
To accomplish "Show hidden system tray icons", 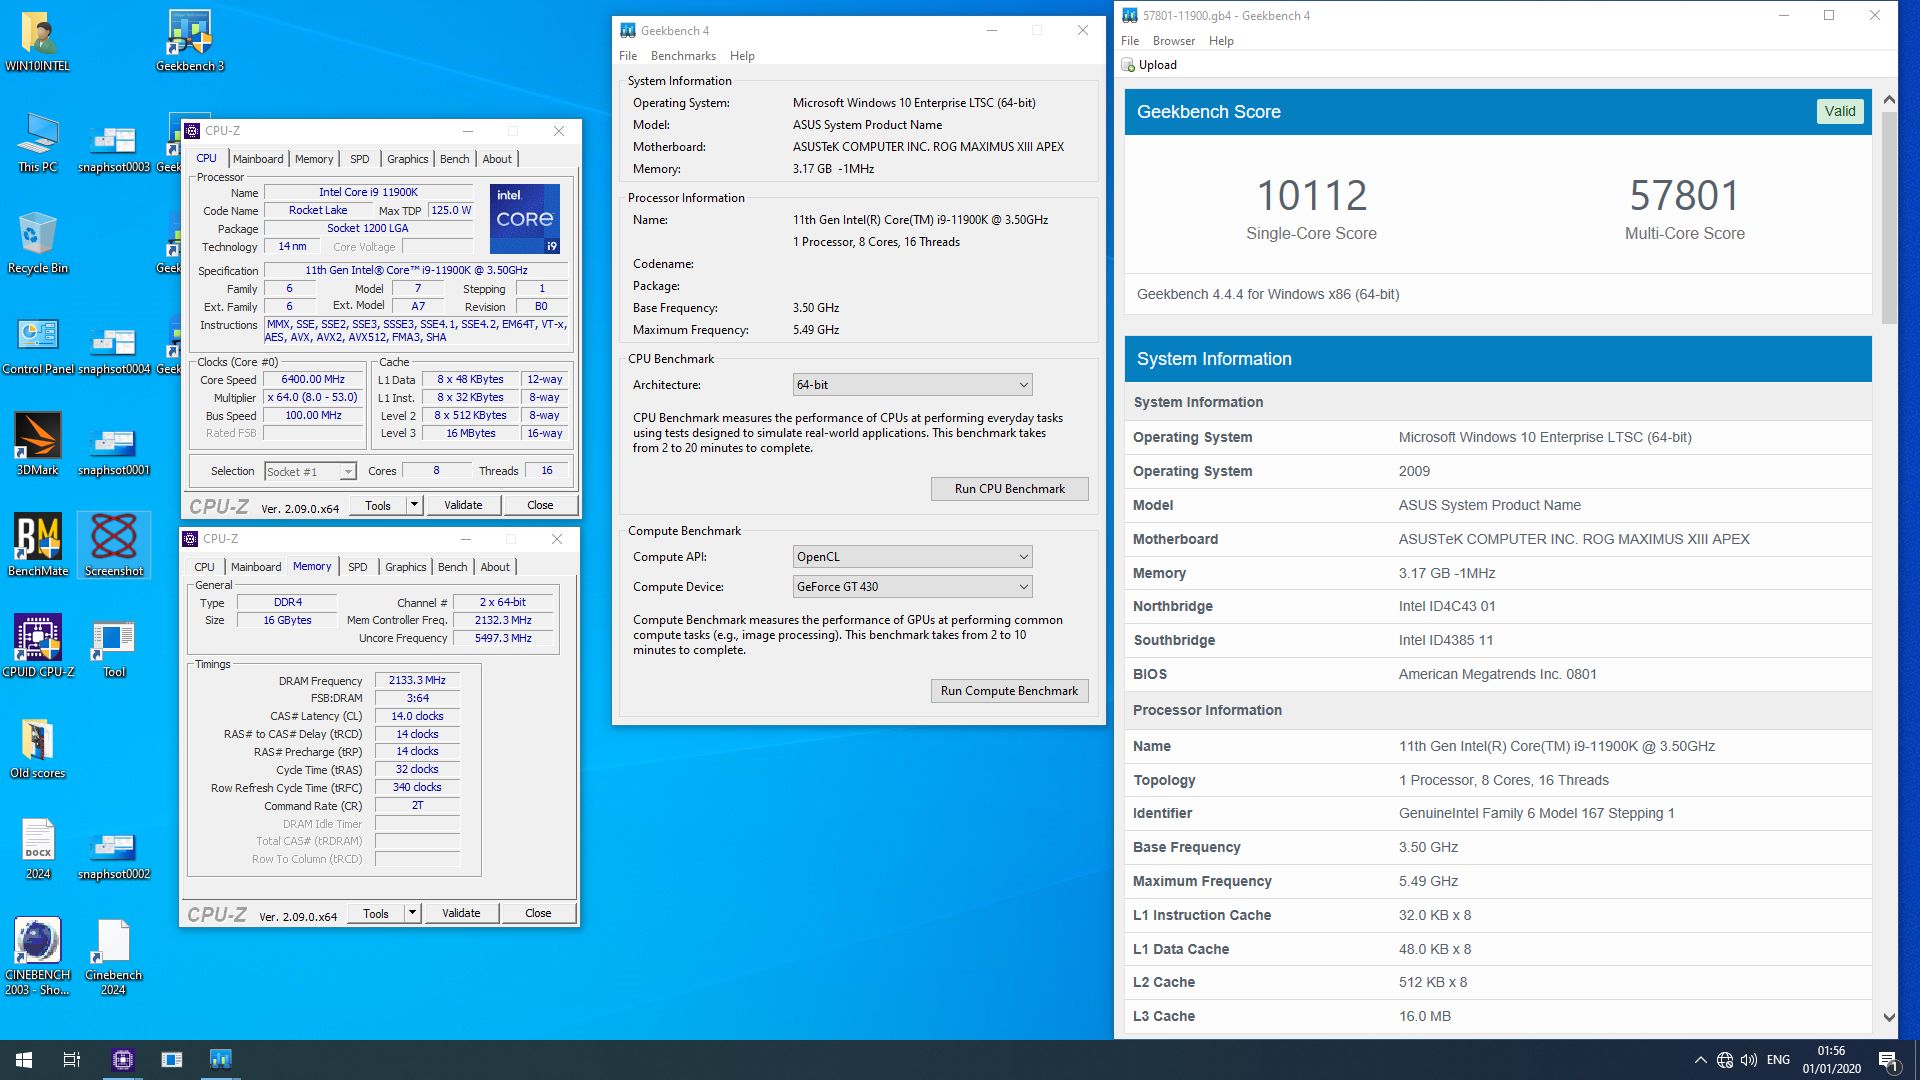I will (x=1700, y=1060).
